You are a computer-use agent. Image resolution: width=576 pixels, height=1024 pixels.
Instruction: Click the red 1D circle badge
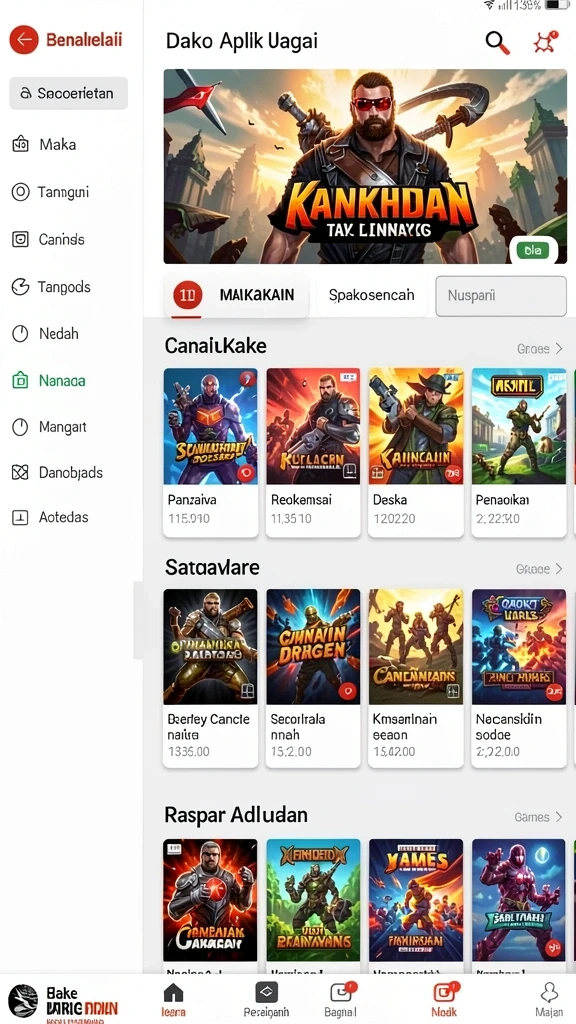point(186,295)
